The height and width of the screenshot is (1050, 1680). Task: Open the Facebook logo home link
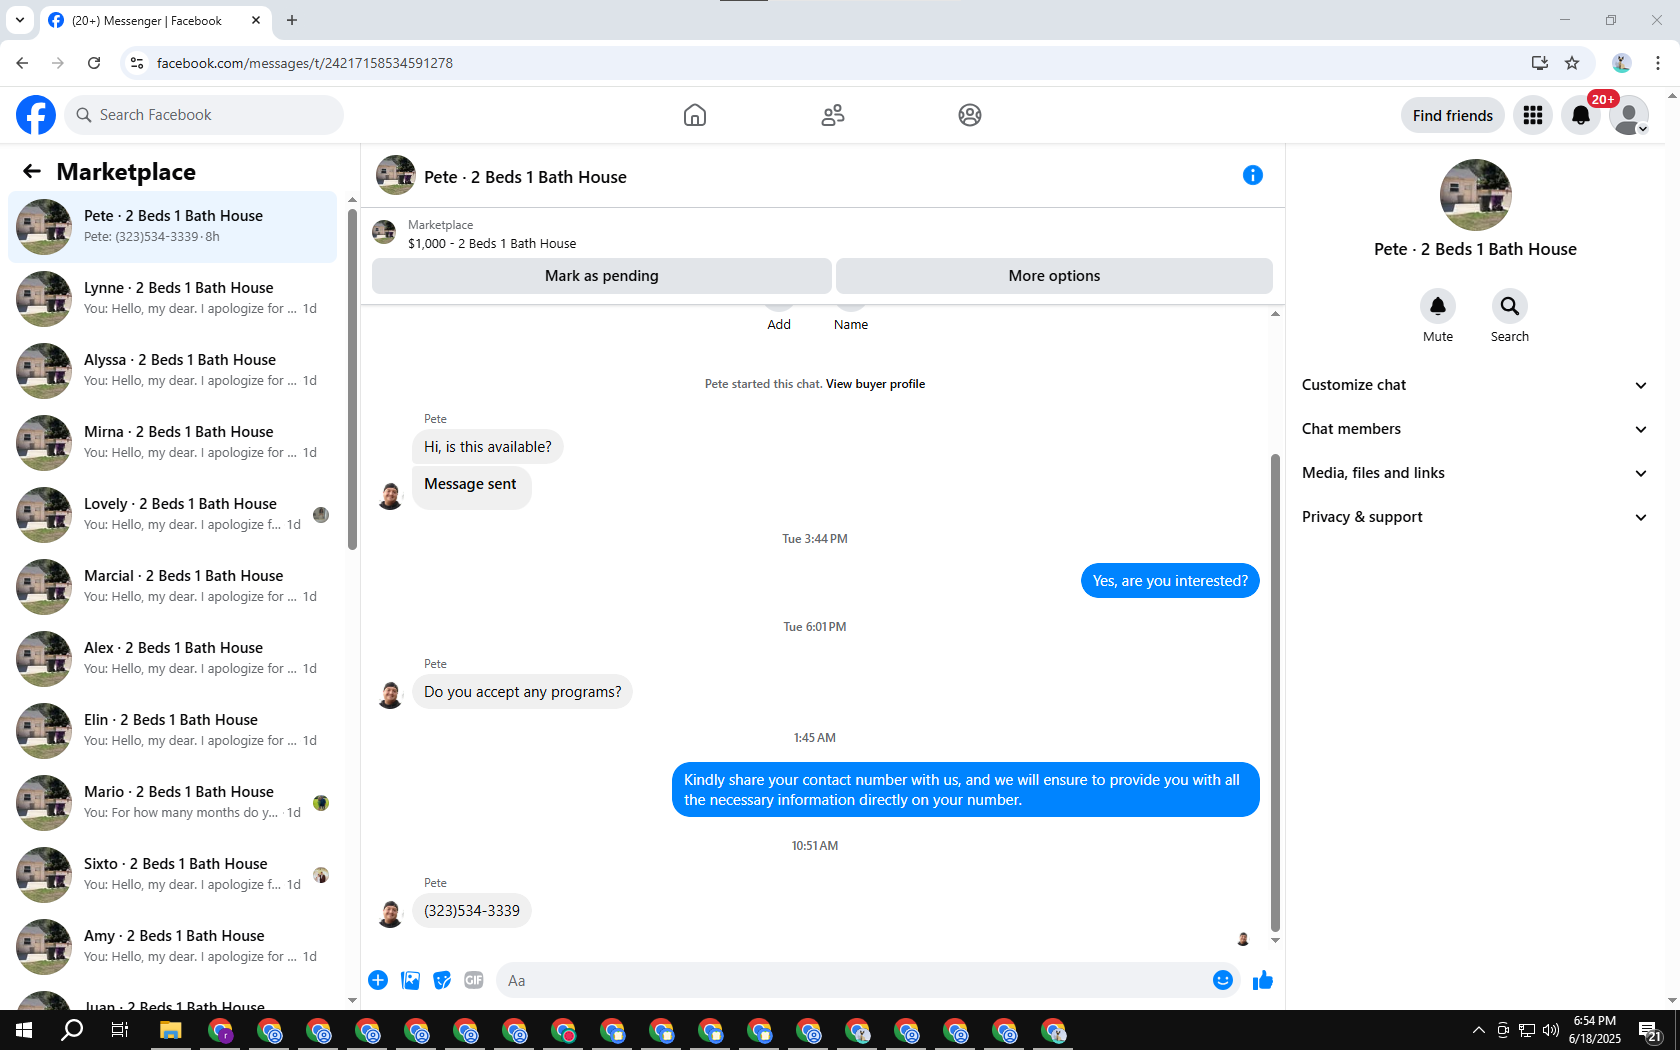click(x=36, y=115)
